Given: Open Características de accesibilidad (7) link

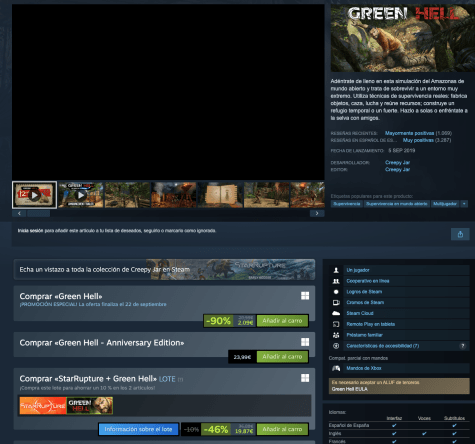Looking at the screenshot, I should click(383, 346).
